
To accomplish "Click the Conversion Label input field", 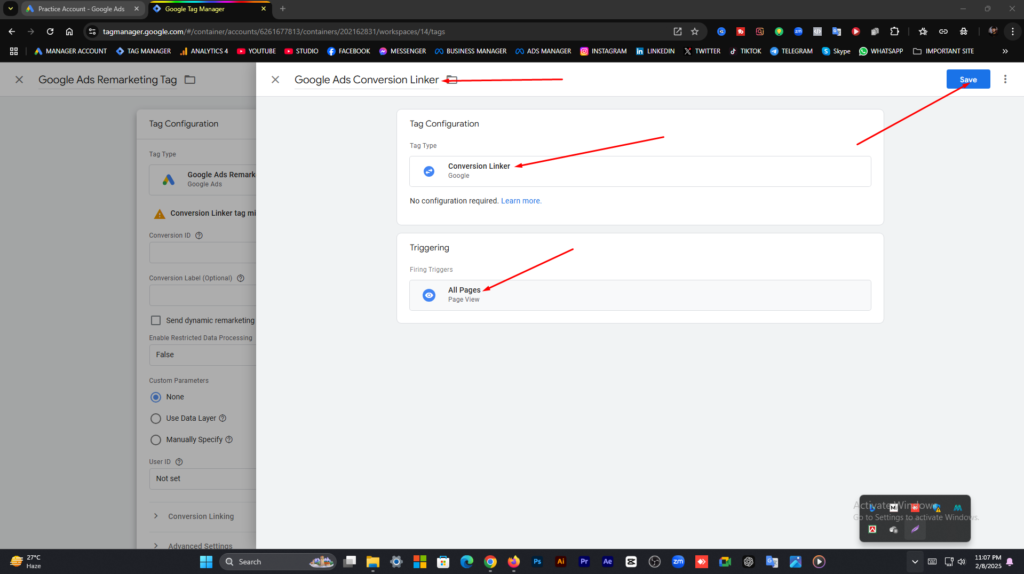I will coord(202,296).
